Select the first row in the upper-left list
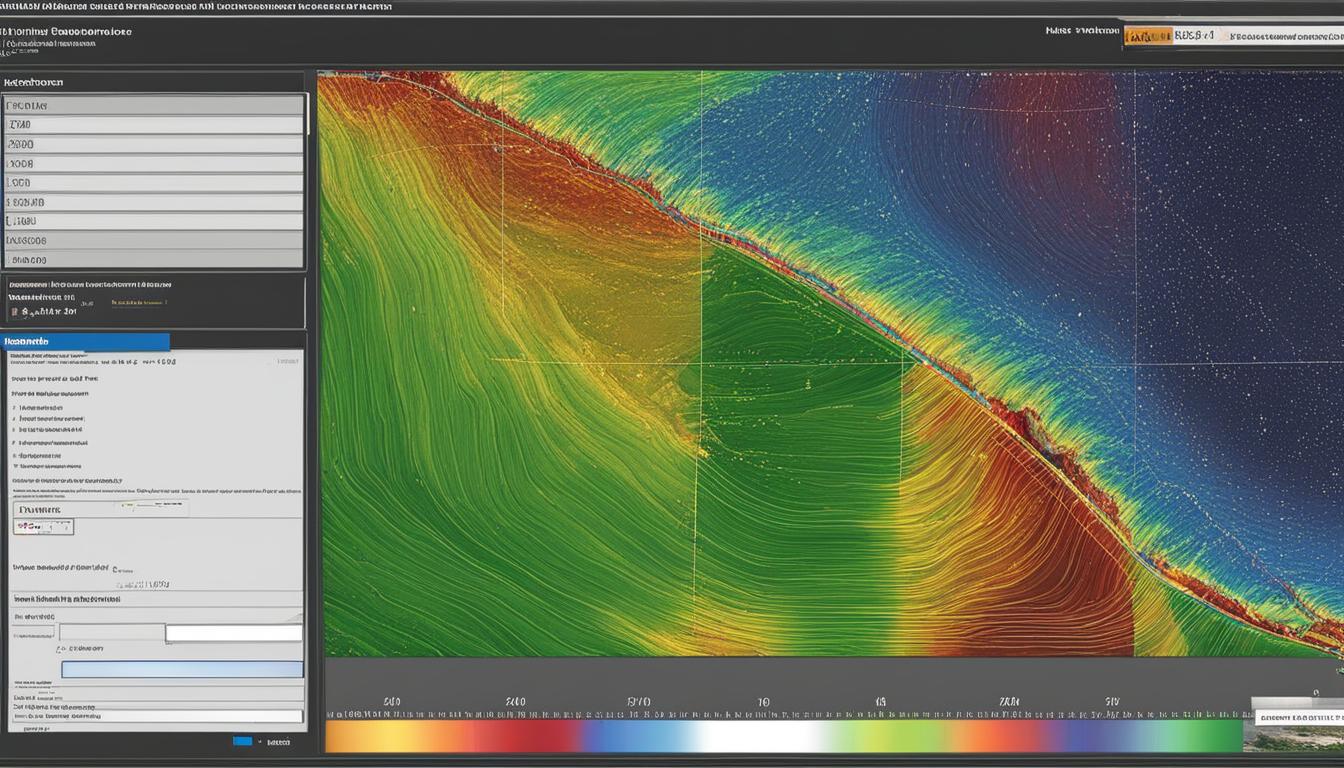This screenshot has width=1344, height=768. coord(154,106)
